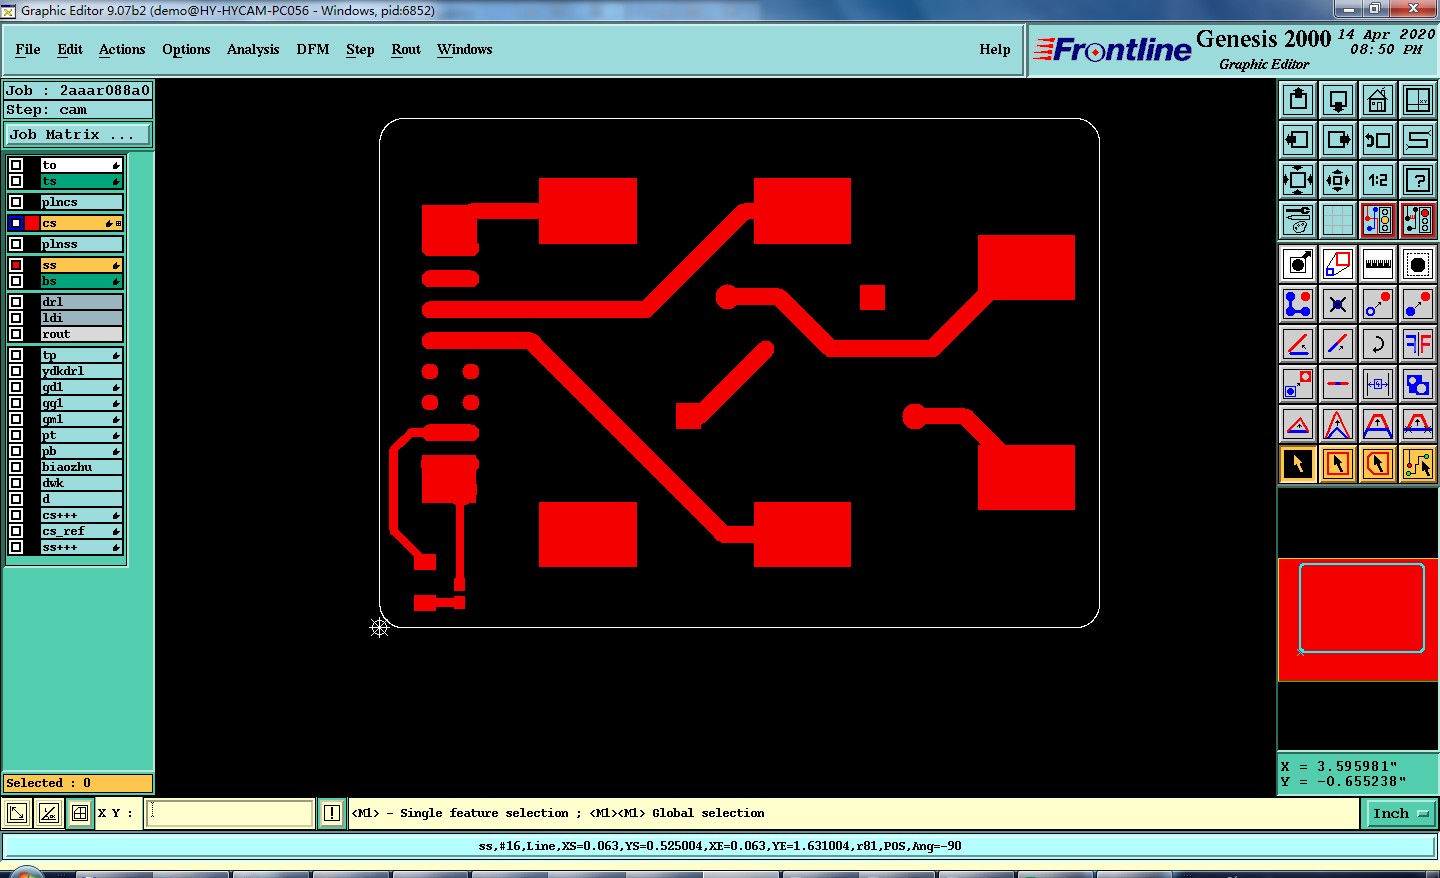
Task: Select the cs_ref layer name
Action: click(x=81, y=531)
